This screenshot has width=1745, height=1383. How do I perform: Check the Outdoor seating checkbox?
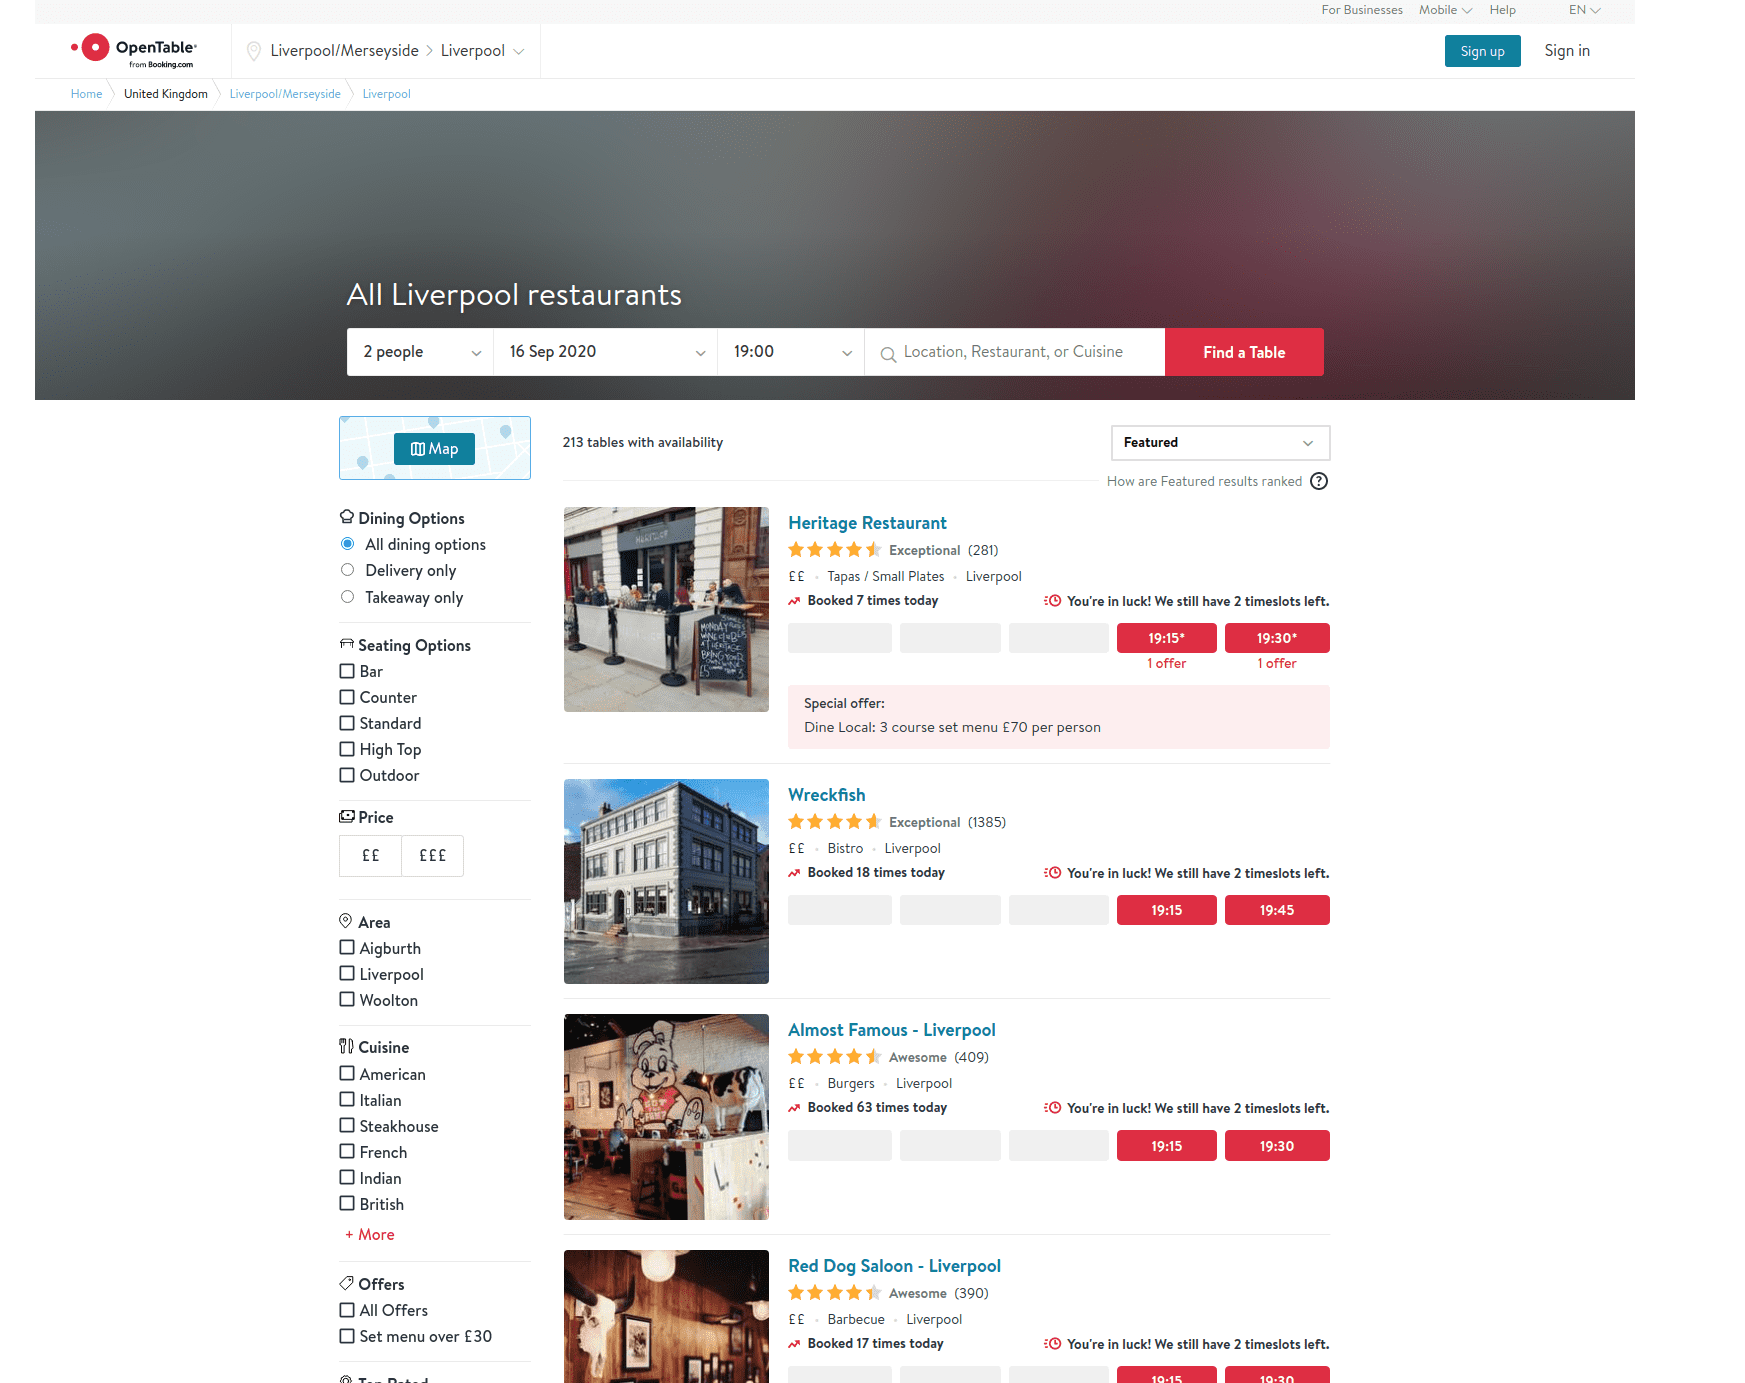[x=347, y=775]
